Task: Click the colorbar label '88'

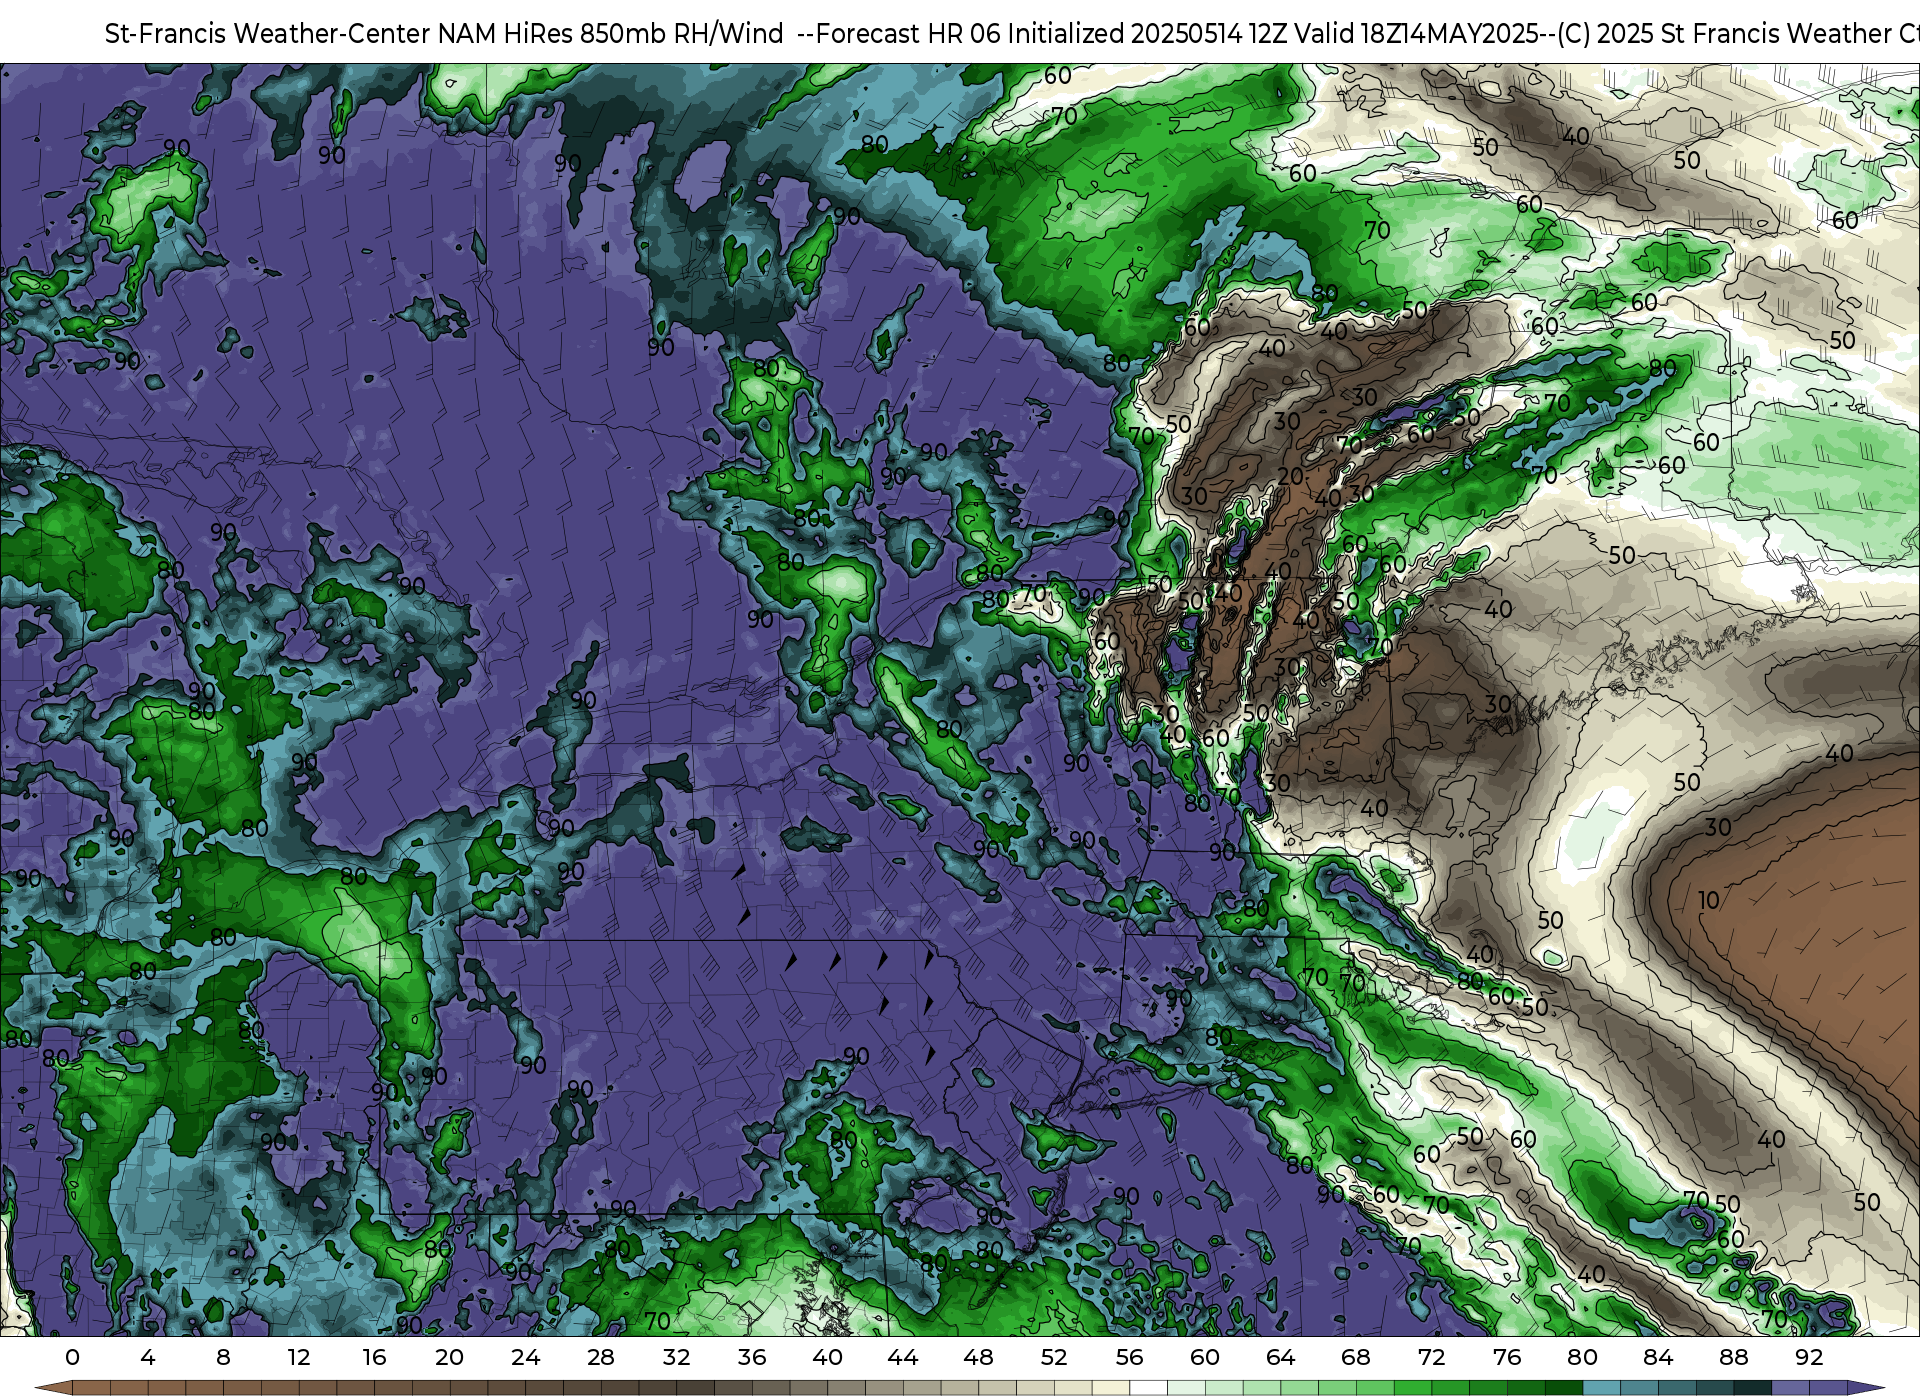Action: 1733,1357
